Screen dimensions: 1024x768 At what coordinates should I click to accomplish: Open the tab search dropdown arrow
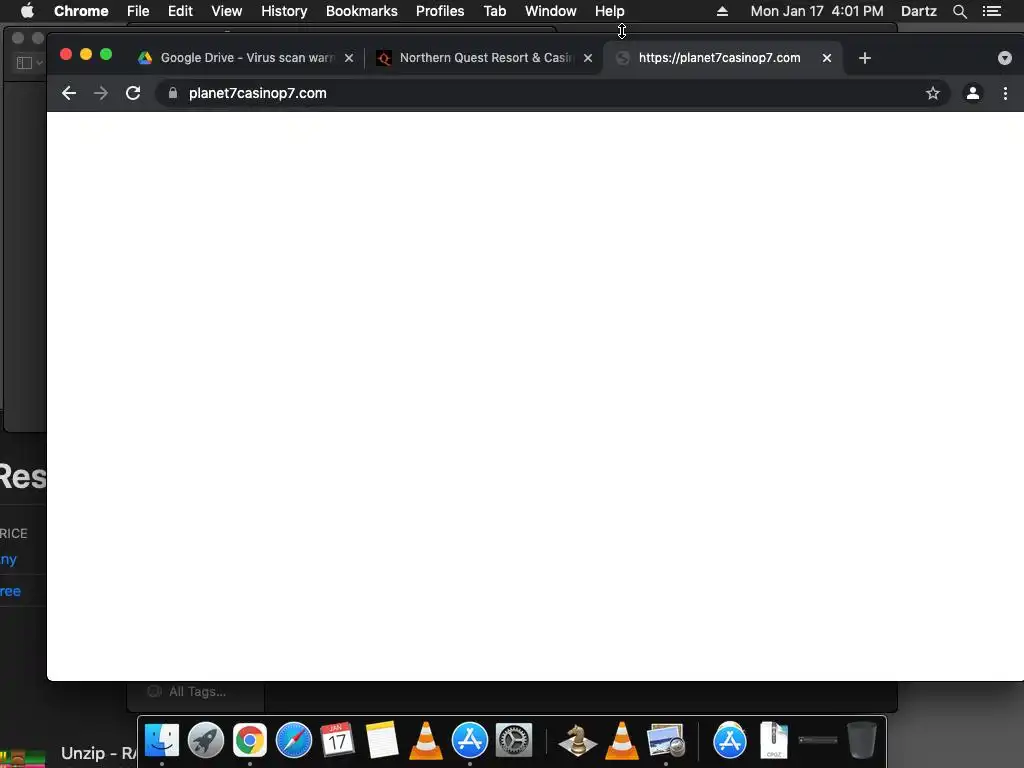(x=1004, y=58)
